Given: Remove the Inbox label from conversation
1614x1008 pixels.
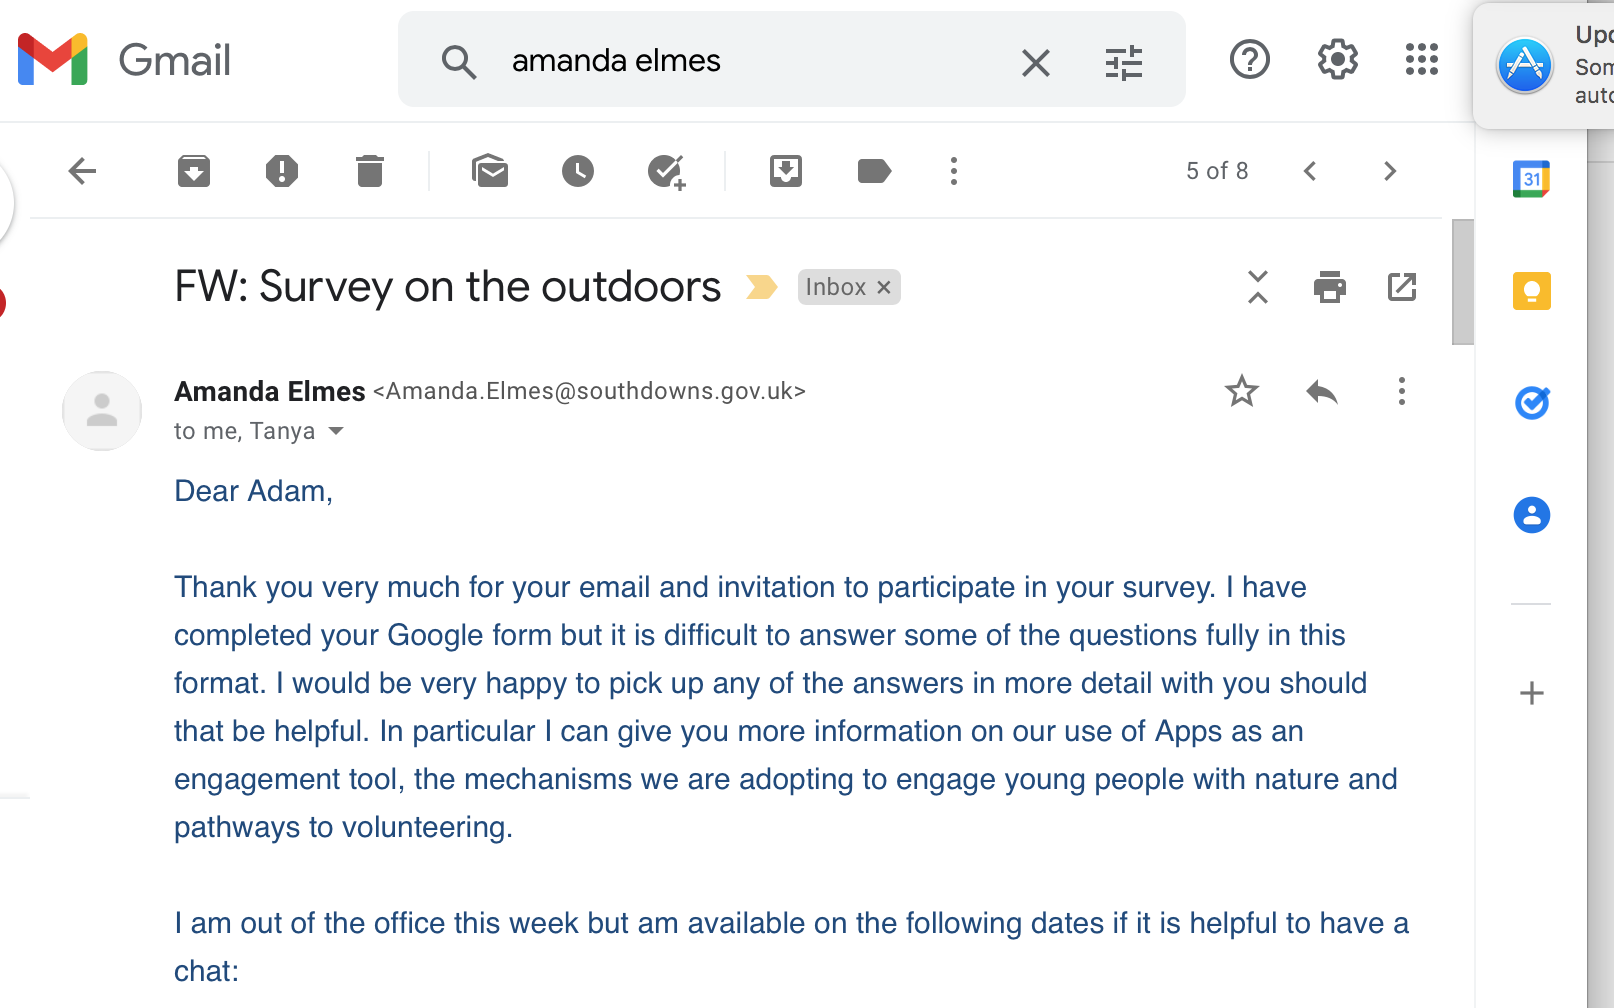Looking at the screenshot, I should point(884,287).
